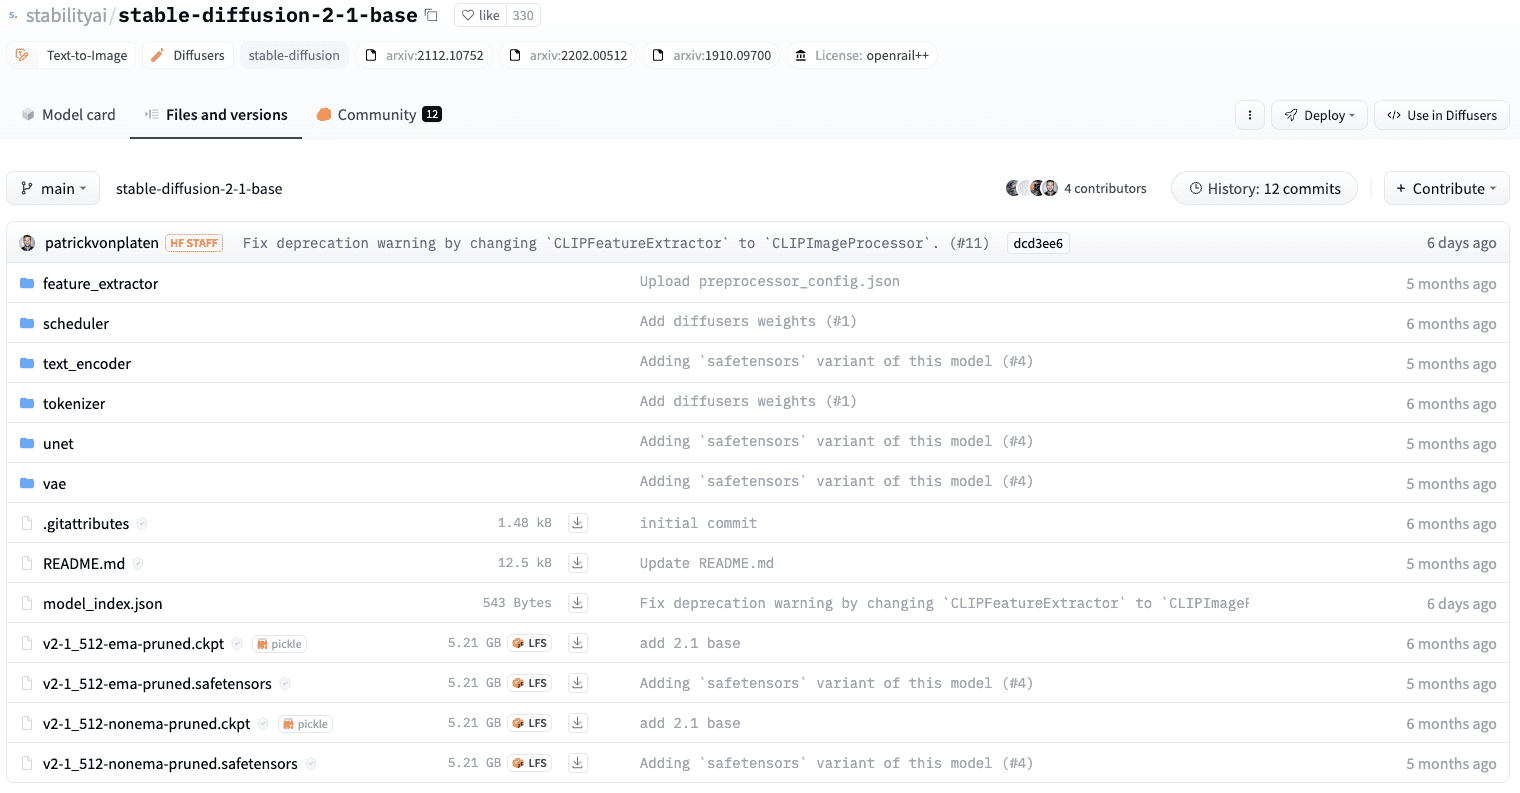The width and height of the screenshot is (1520, 793).
Task: Copy the model name with the copy icon
Action: coord(431,15)
